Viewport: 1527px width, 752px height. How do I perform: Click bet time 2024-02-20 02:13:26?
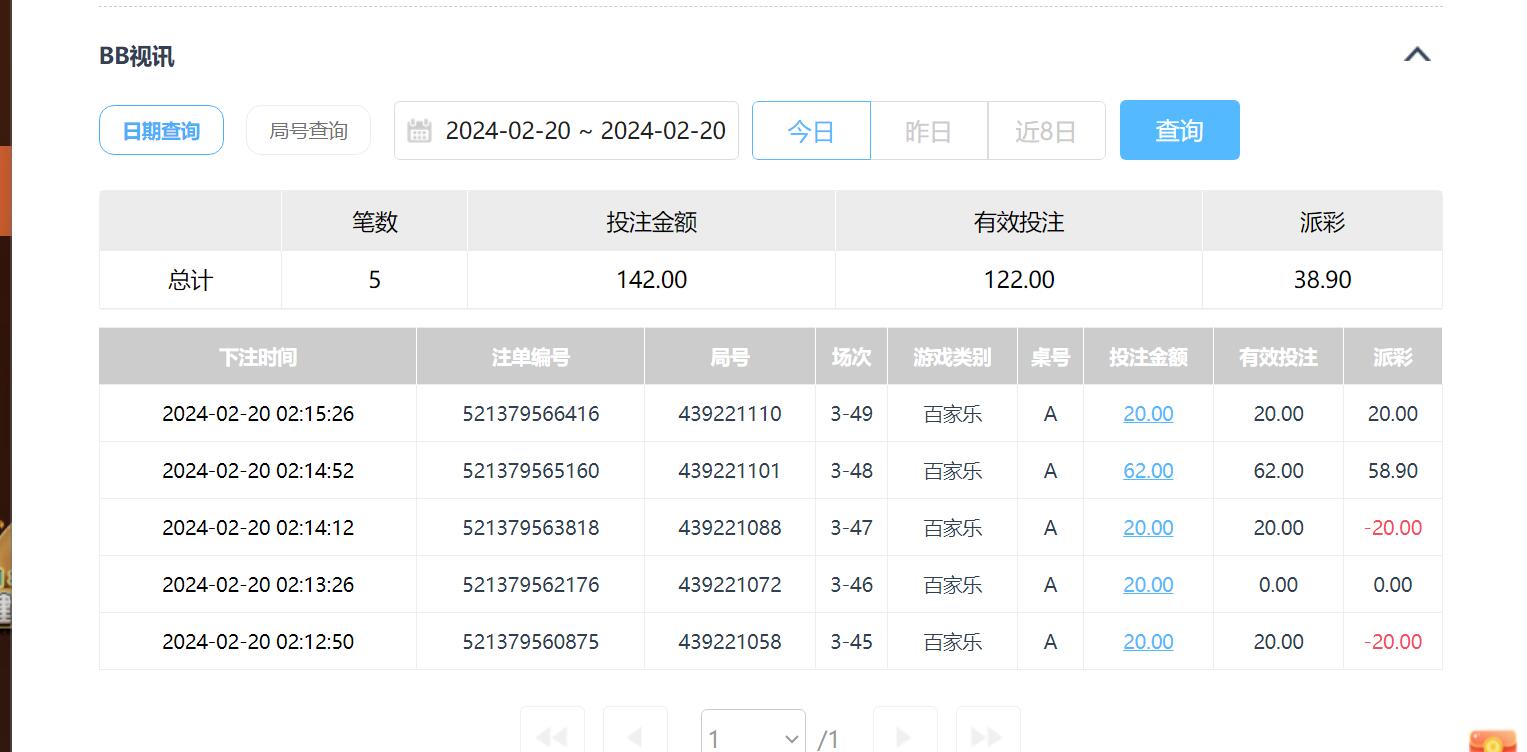pos(258,584)
